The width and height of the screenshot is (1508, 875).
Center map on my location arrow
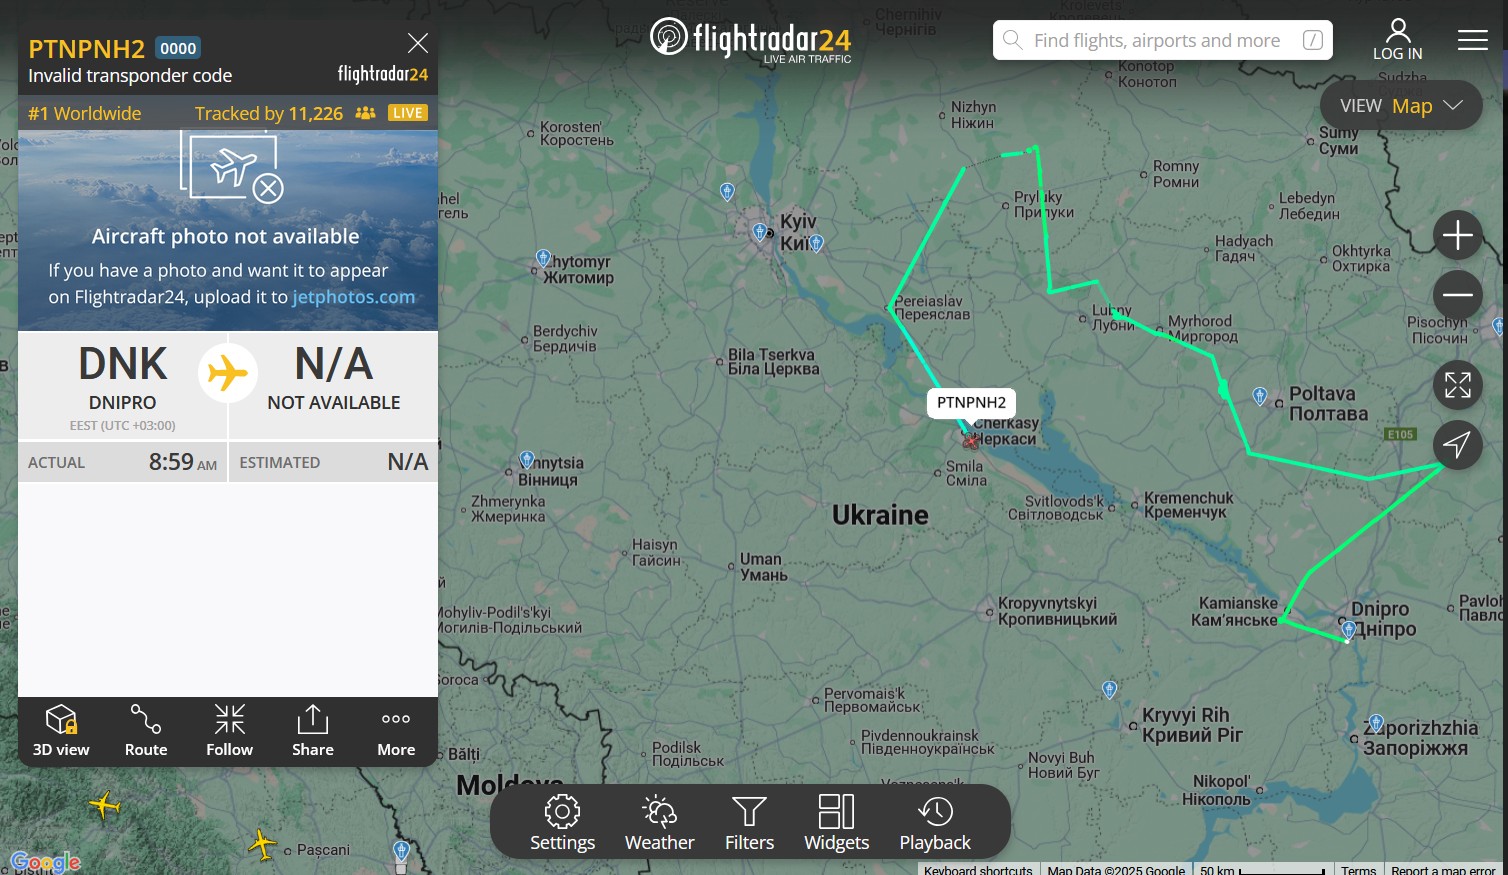(1458, 444)
